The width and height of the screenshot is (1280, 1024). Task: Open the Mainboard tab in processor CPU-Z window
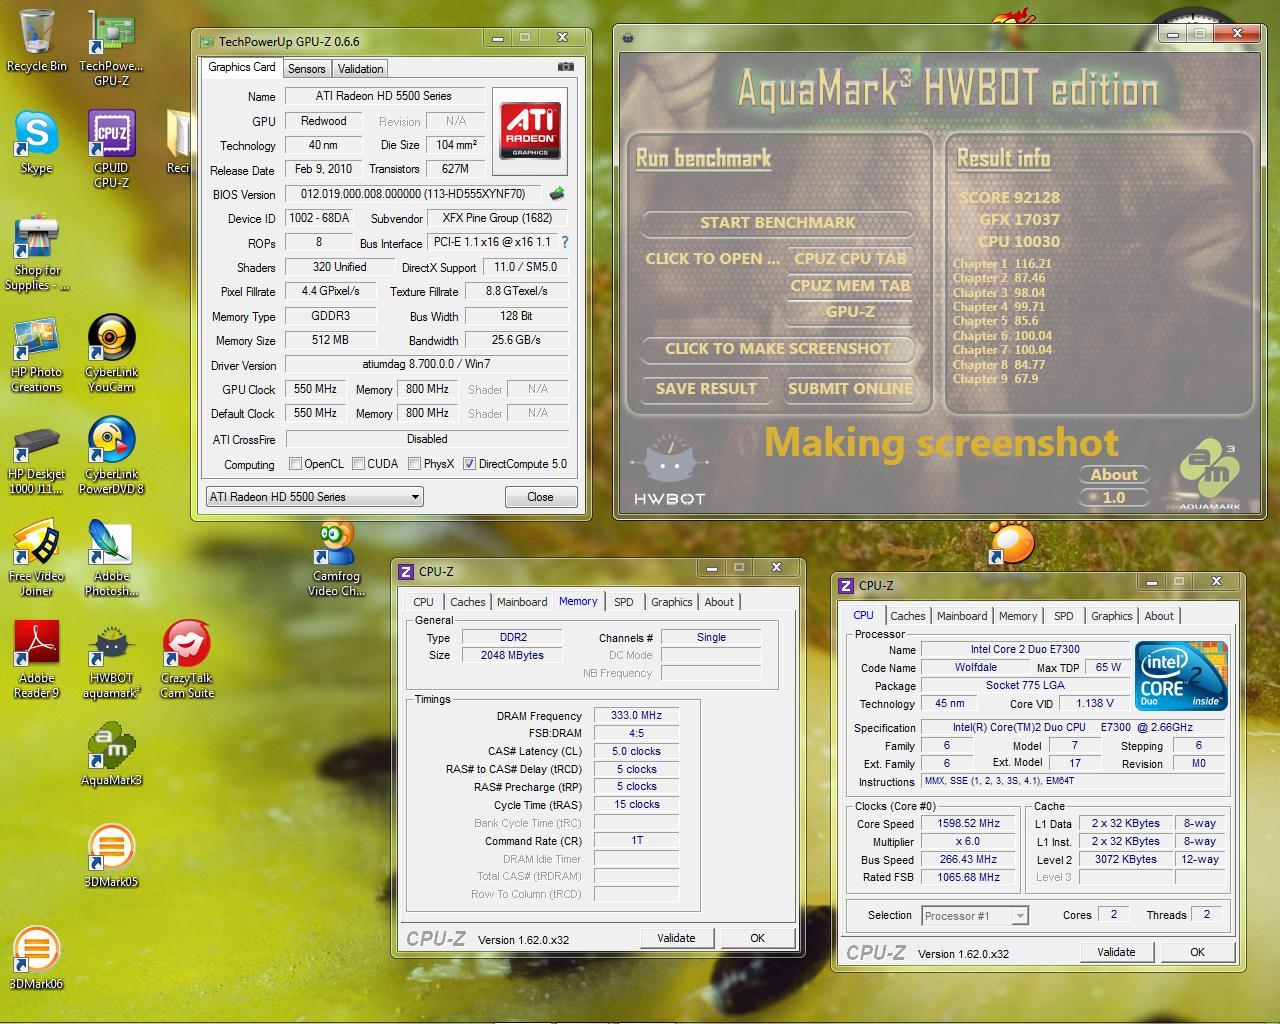point(962,616)
